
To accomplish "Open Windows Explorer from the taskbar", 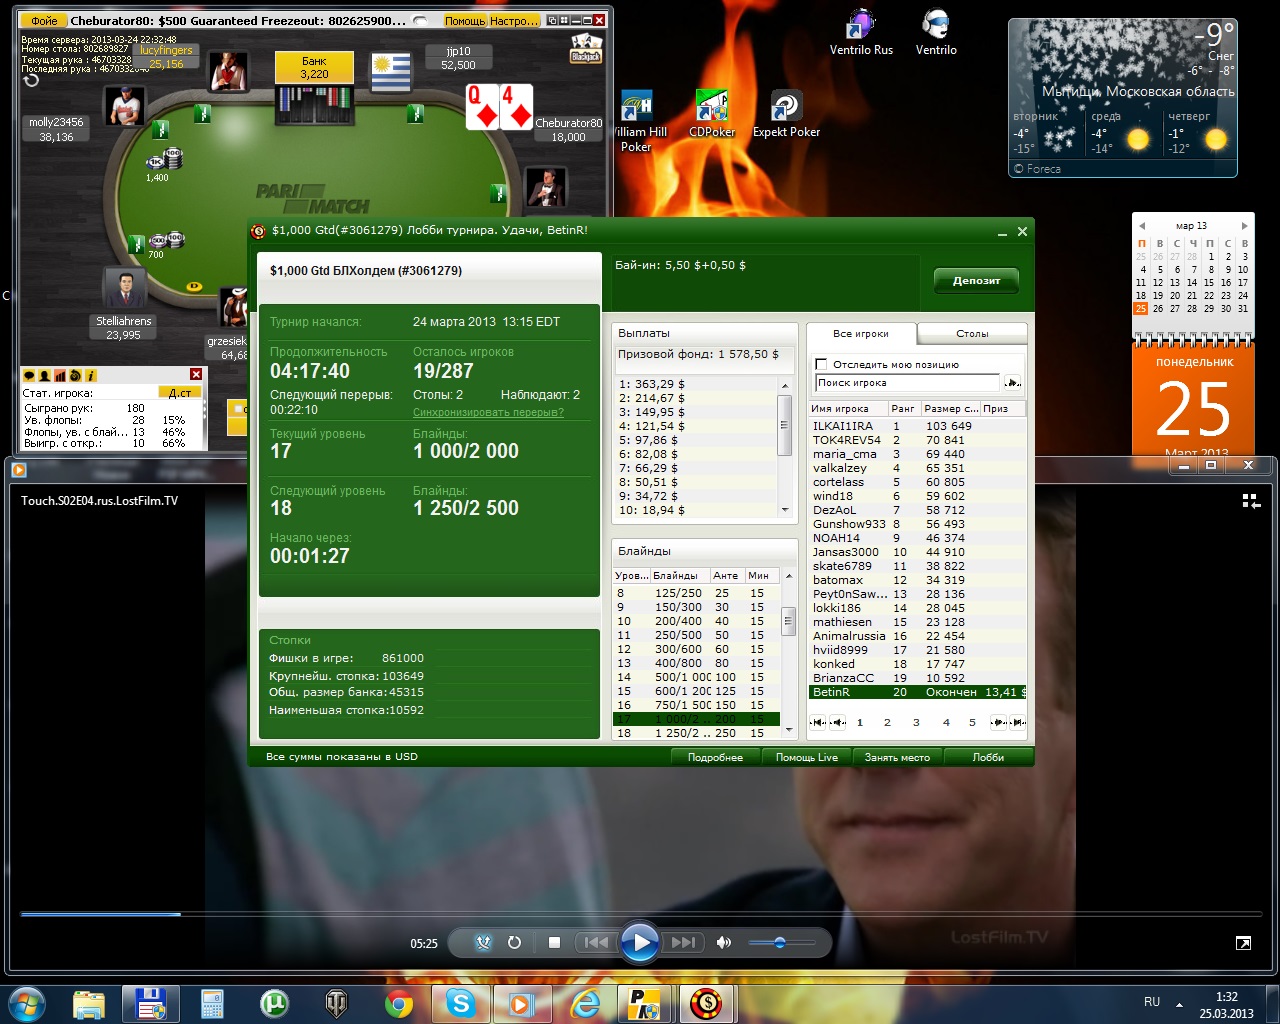I will pos(89,1003).
